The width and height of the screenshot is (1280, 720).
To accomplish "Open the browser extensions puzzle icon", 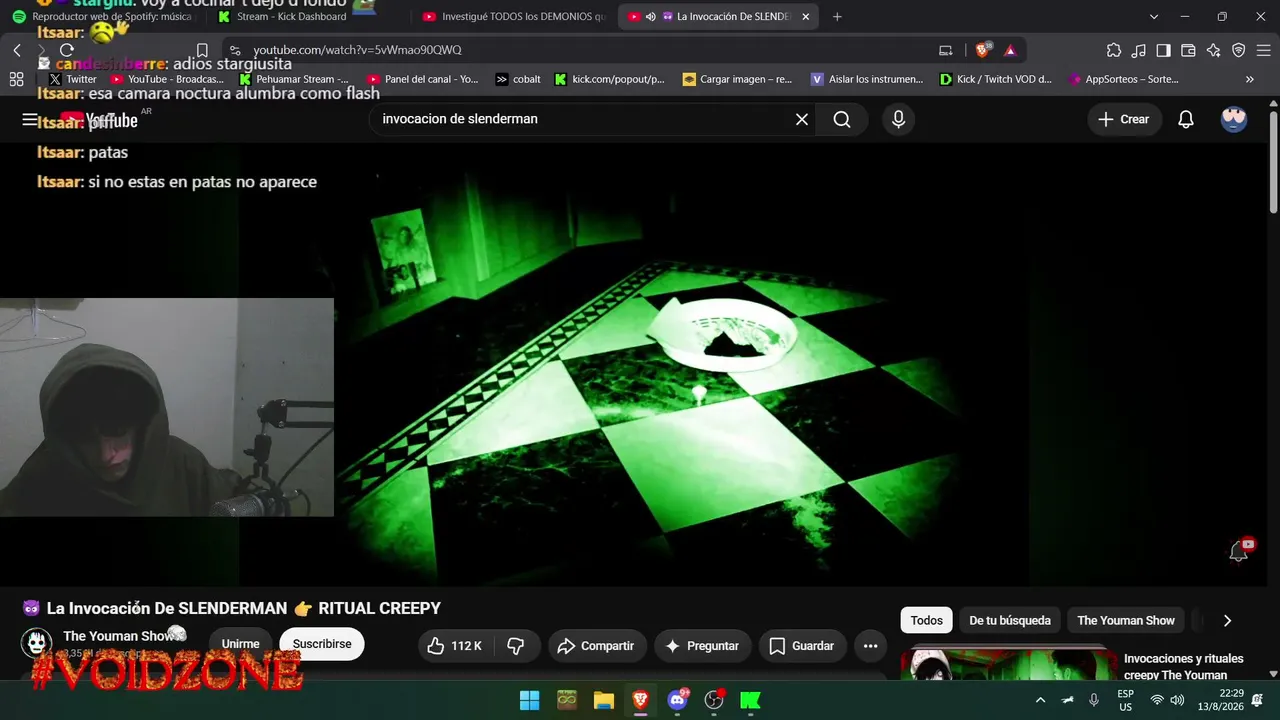I will pos(1114,50).
